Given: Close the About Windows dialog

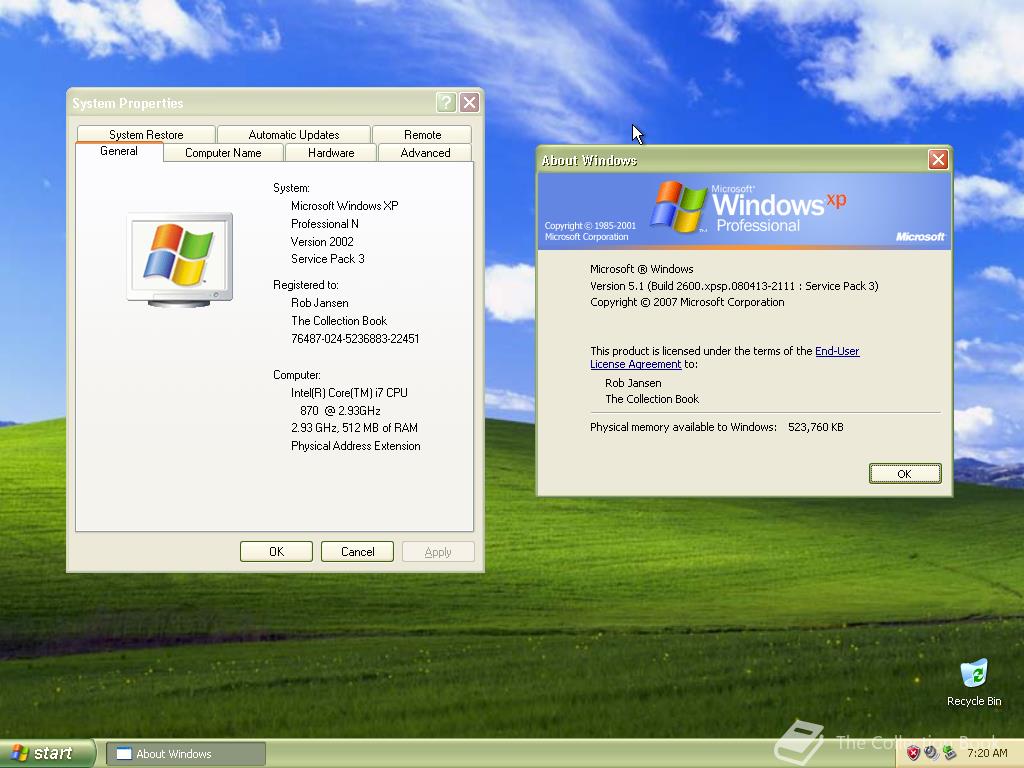Looking at the screenshot, I should click(938, 160).
